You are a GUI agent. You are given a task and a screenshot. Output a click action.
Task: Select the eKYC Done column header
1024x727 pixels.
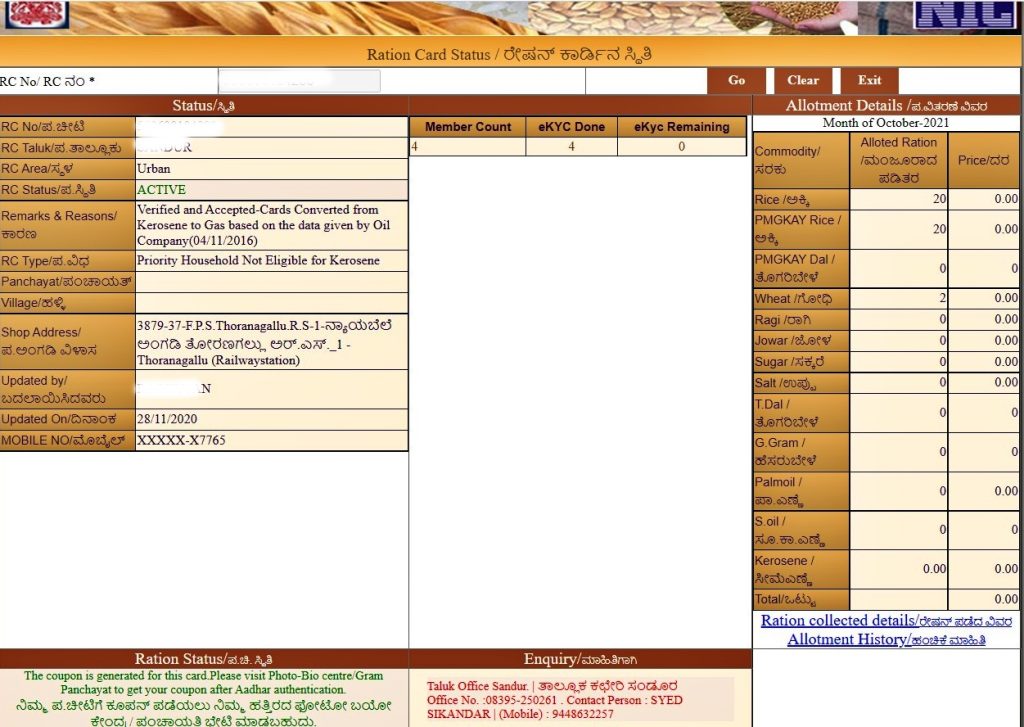[x=571, y=126]
